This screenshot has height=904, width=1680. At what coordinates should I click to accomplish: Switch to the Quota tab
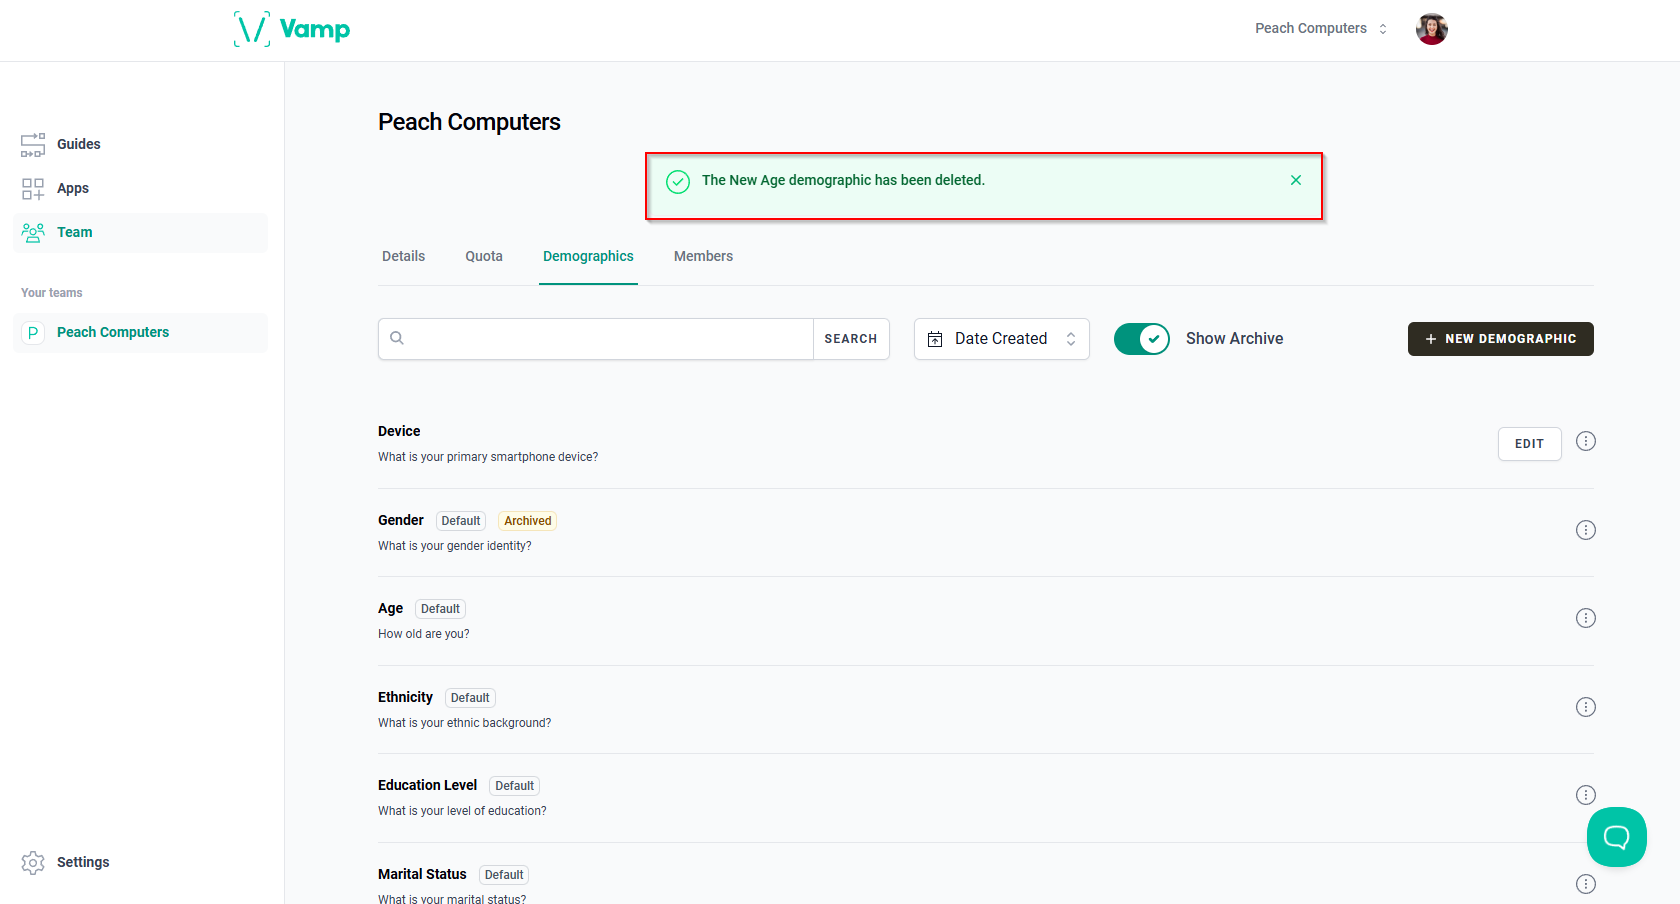tap(484, 256)
